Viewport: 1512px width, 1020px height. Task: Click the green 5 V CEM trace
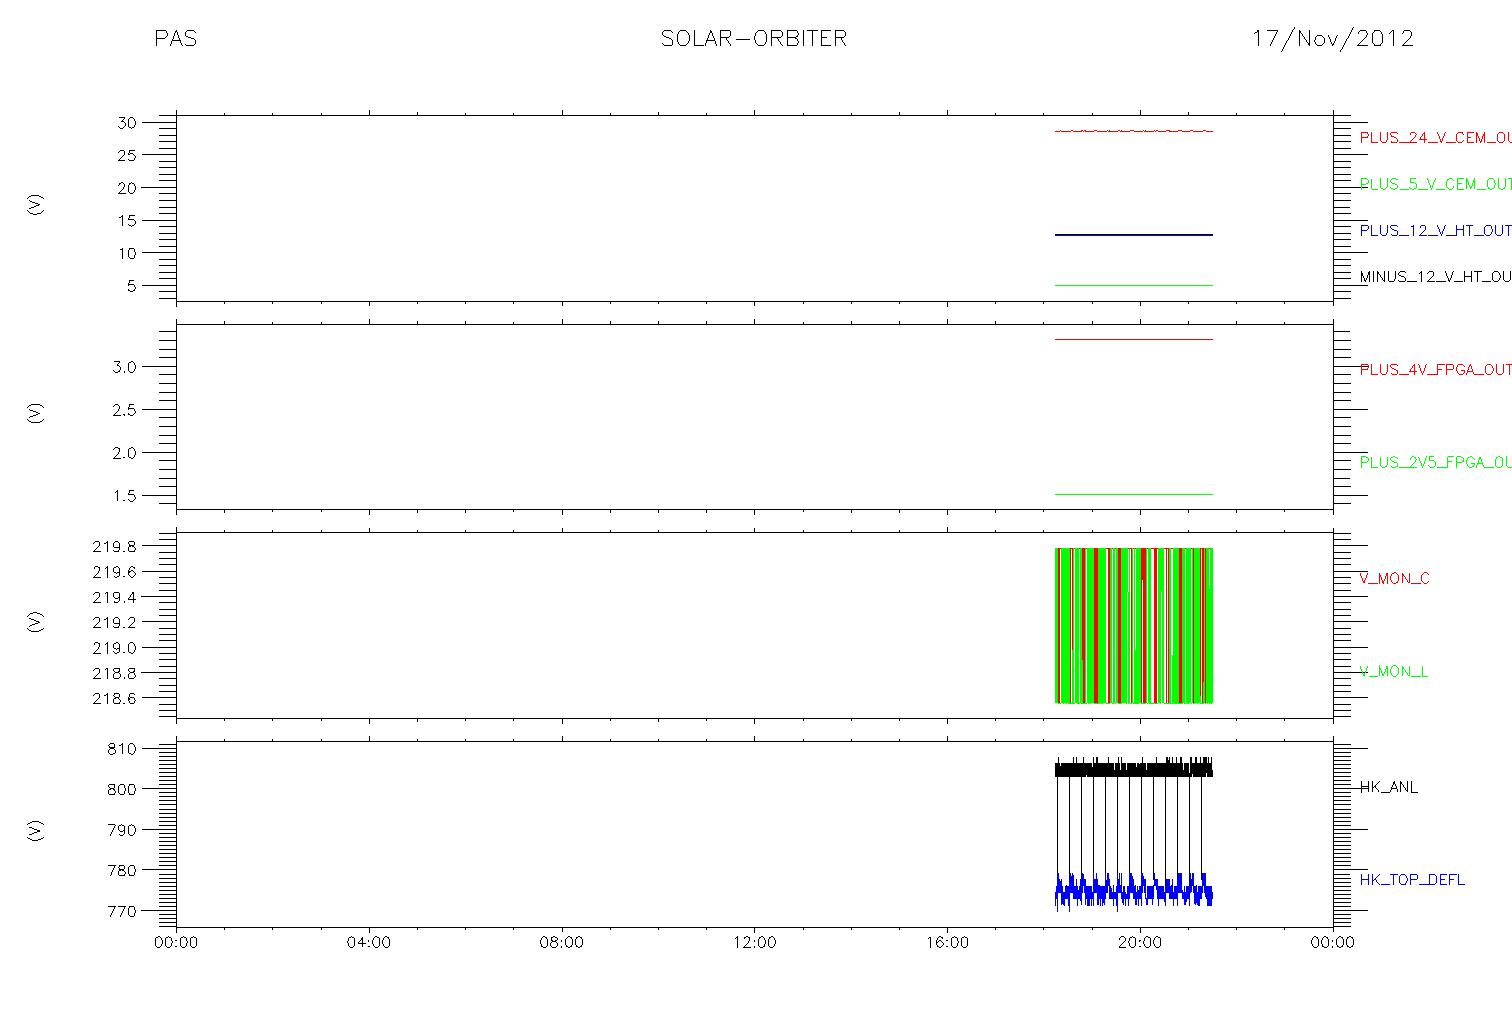[1134, 286]
